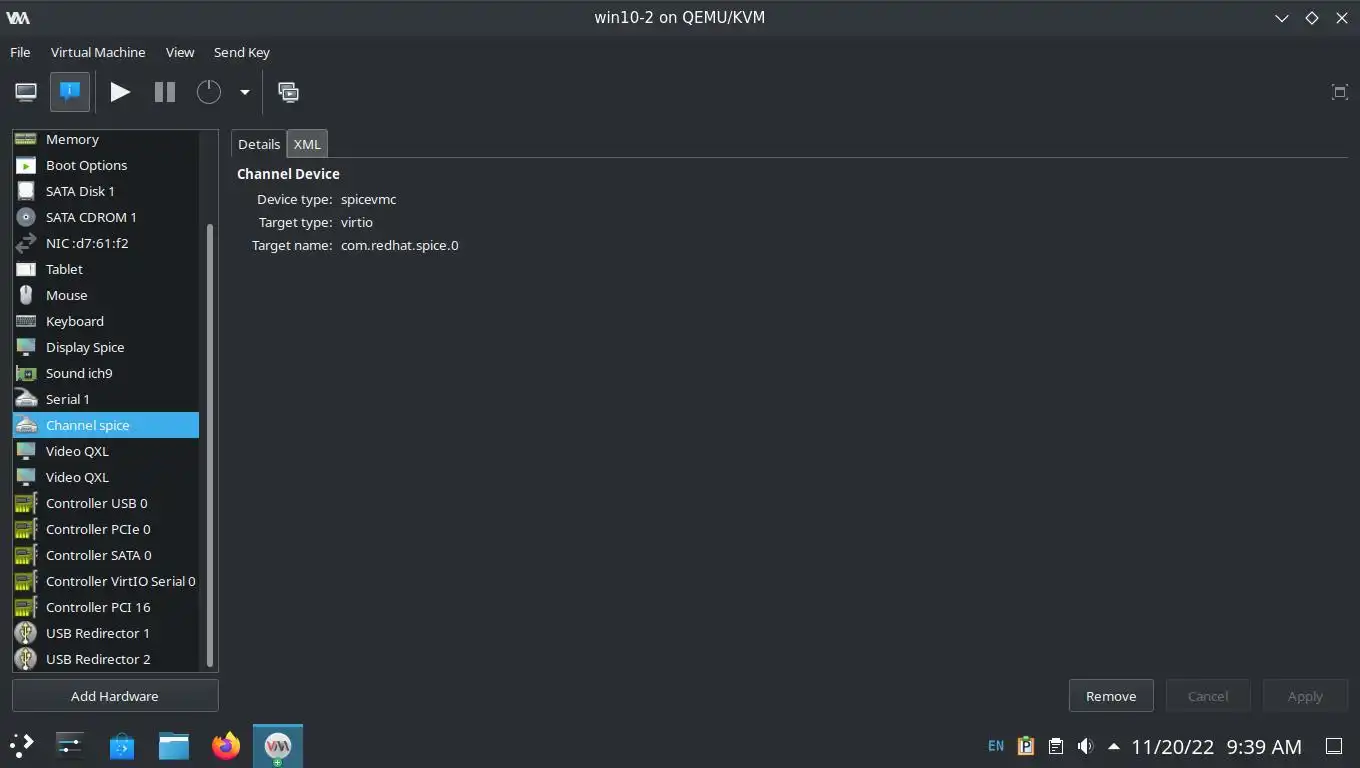Click EN keyboard layout indicator
Viewport: 1360px width, 768px height.
click(996, 746)
